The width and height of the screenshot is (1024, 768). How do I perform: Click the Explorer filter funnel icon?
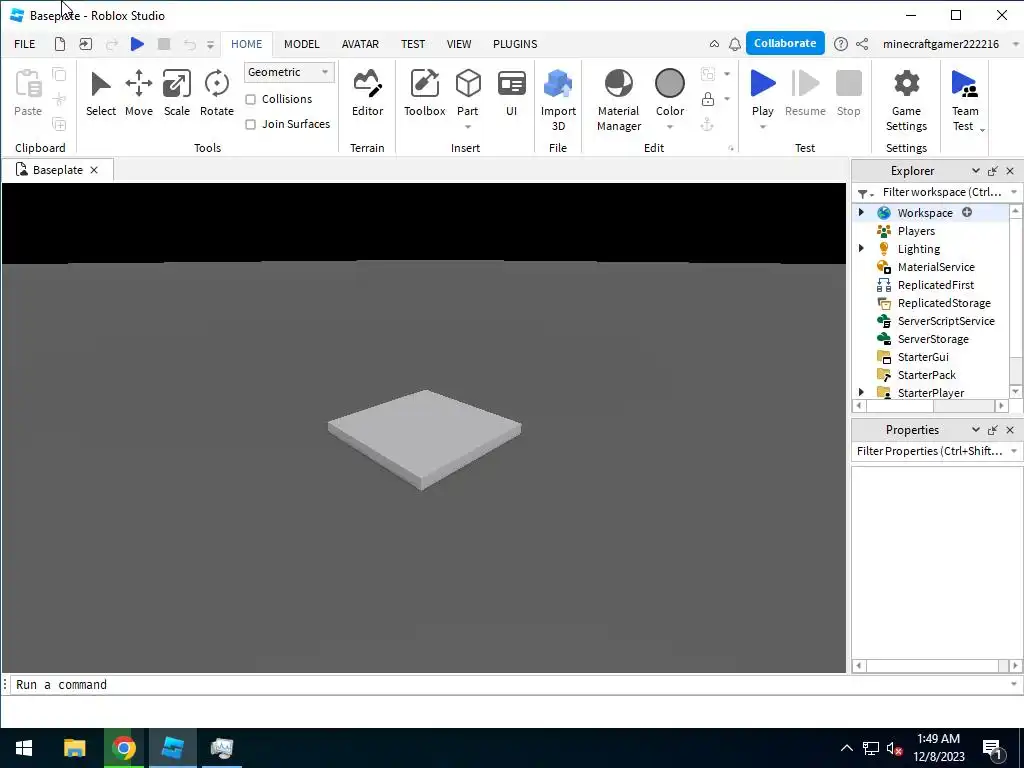[x=863, y=193]
